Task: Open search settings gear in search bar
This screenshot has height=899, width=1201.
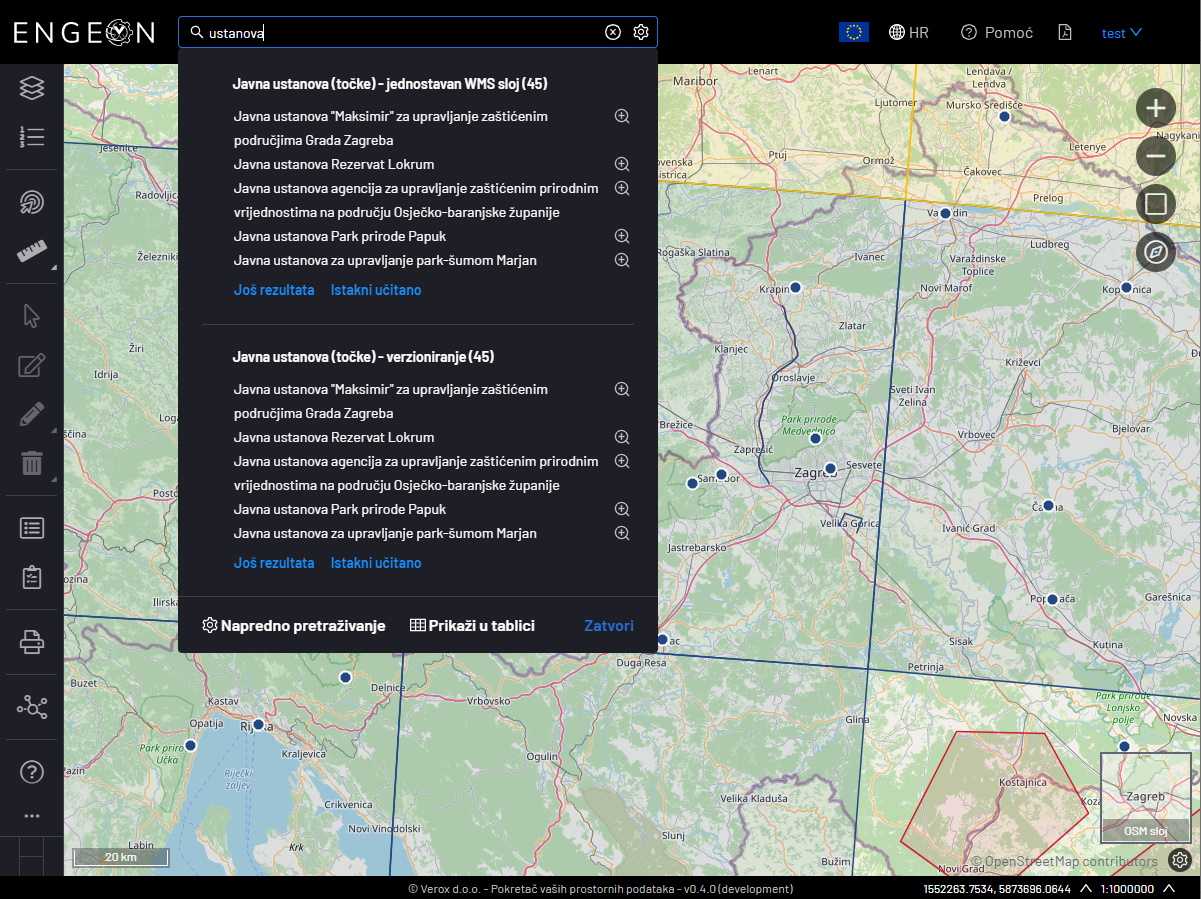Action: 641,32
